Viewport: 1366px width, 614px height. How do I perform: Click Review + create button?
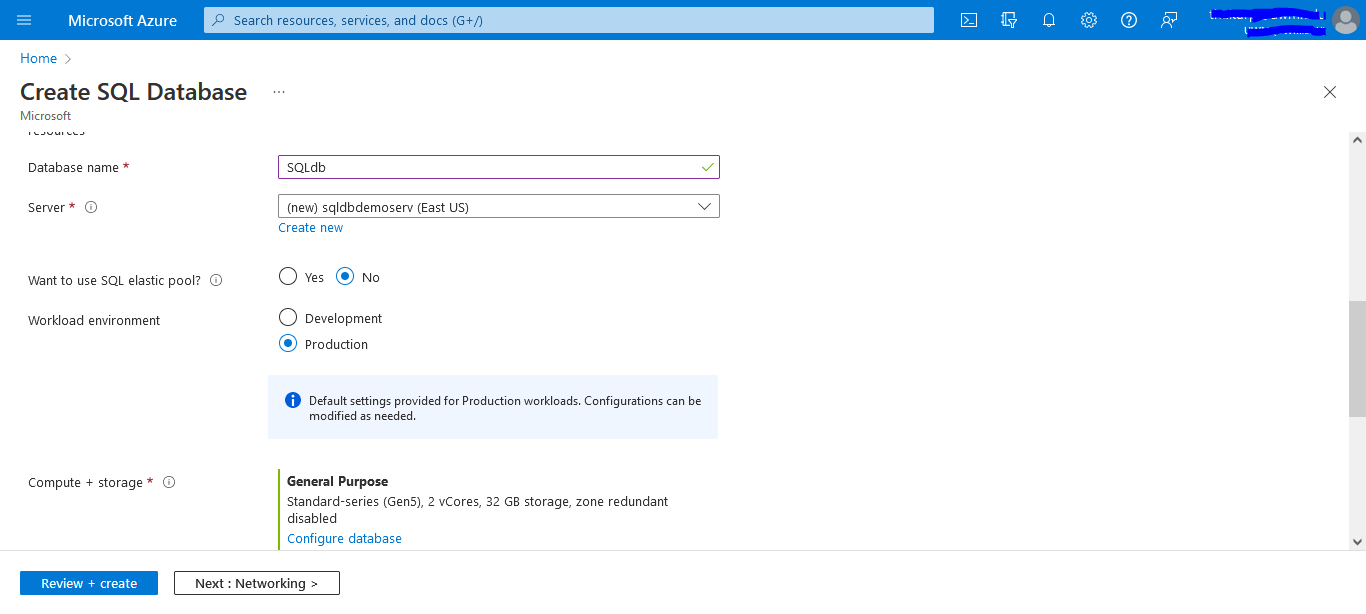tap(88, 583)
